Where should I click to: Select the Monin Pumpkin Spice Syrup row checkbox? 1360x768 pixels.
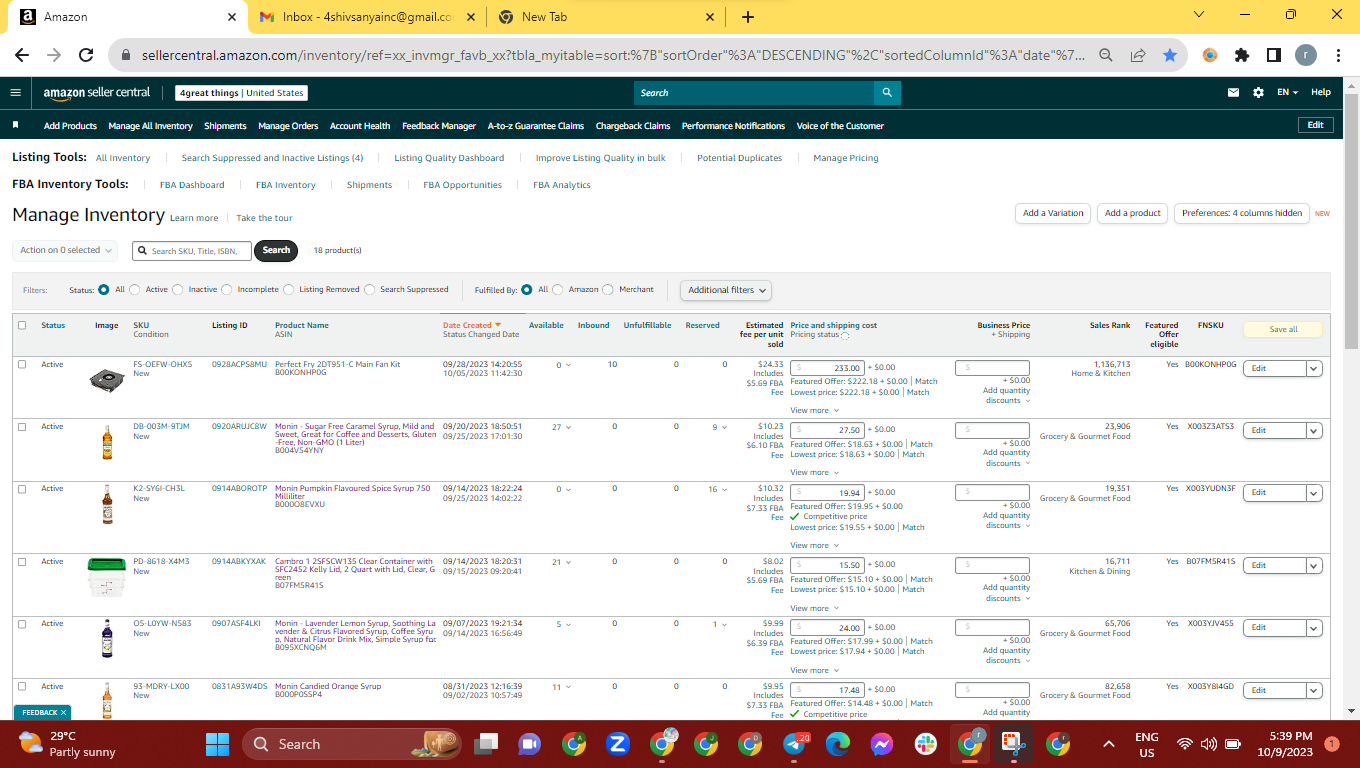point(22,489)
